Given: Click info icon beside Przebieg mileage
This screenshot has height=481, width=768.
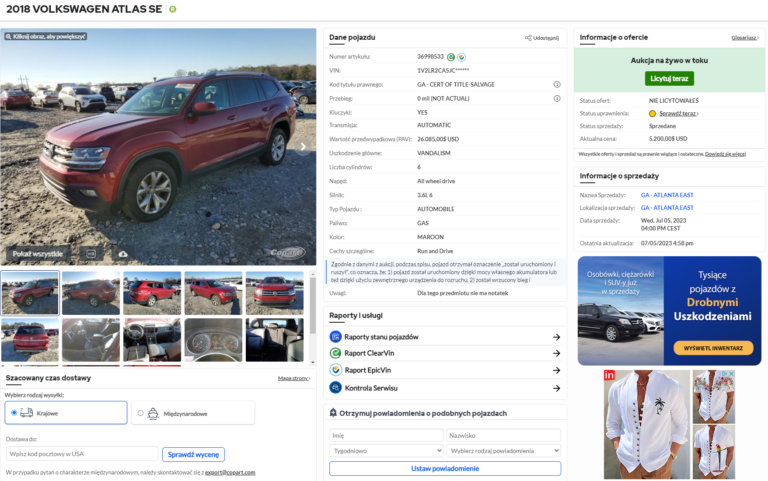Looking at the screenshot, I should click(x=557, y=98).
